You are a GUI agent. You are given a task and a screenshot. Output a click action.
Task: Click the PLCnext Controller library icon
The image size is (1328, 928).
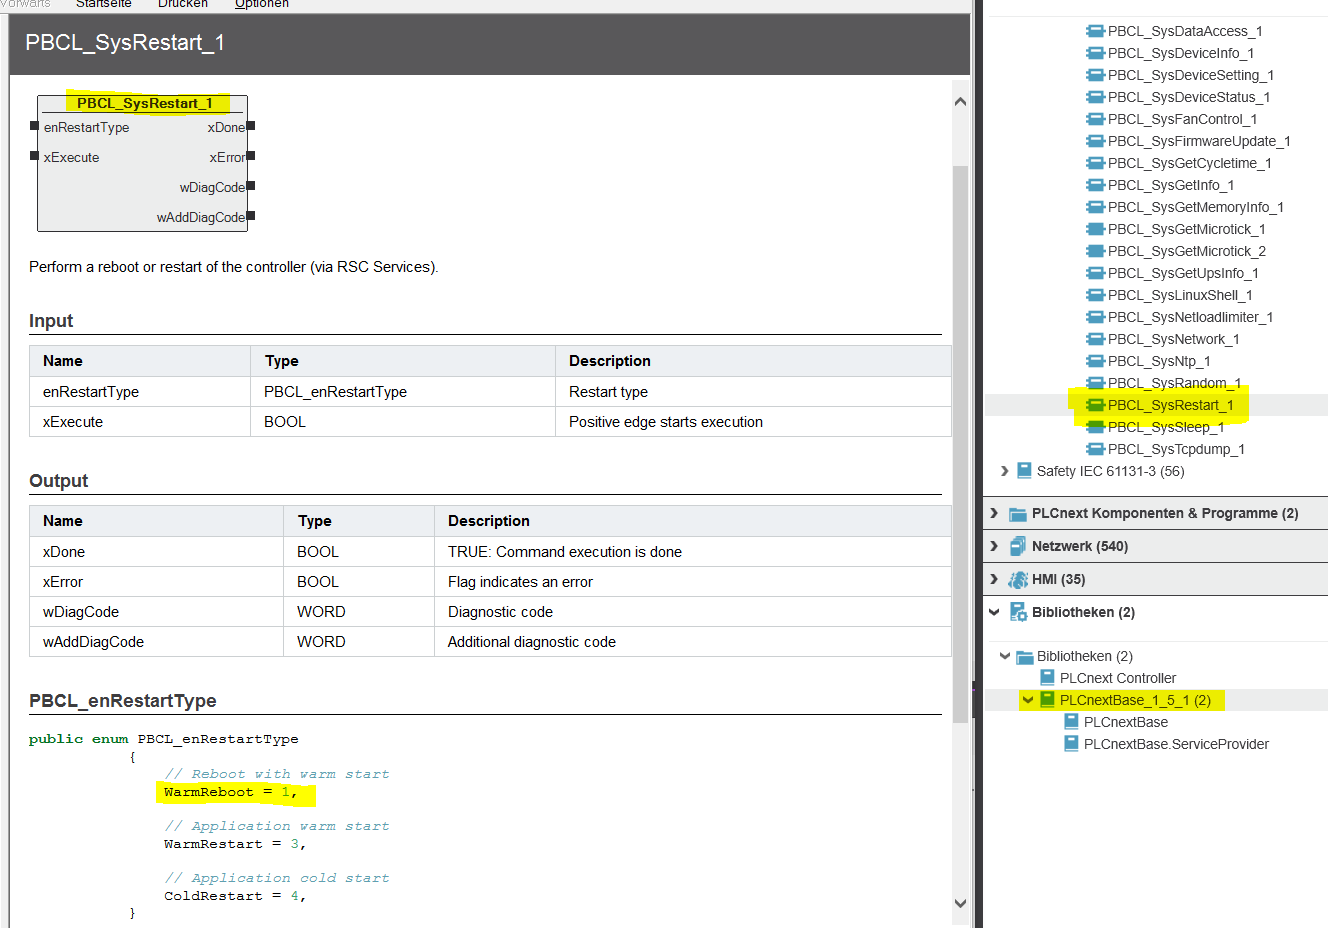1047,677
